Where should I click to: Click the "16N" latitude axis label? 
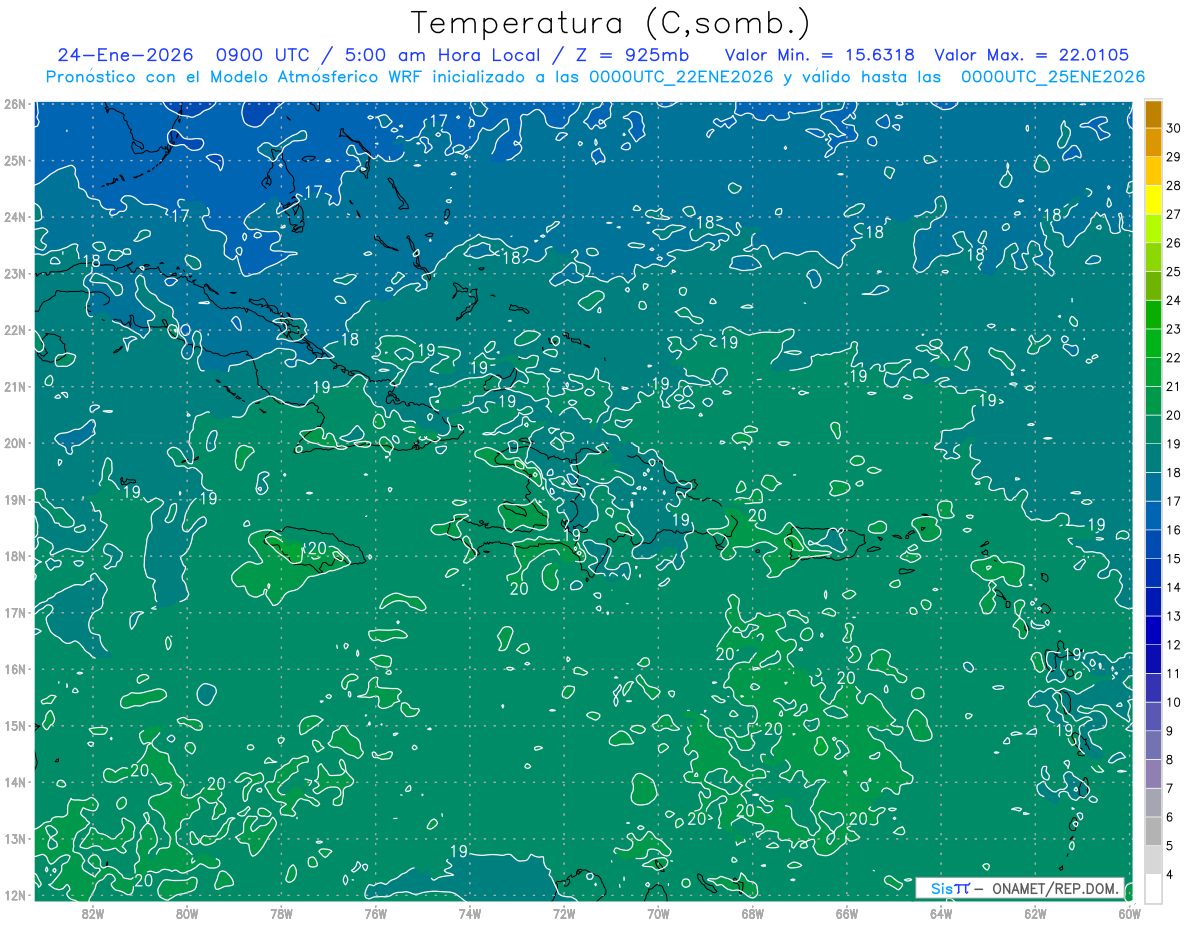pos(15,669)
